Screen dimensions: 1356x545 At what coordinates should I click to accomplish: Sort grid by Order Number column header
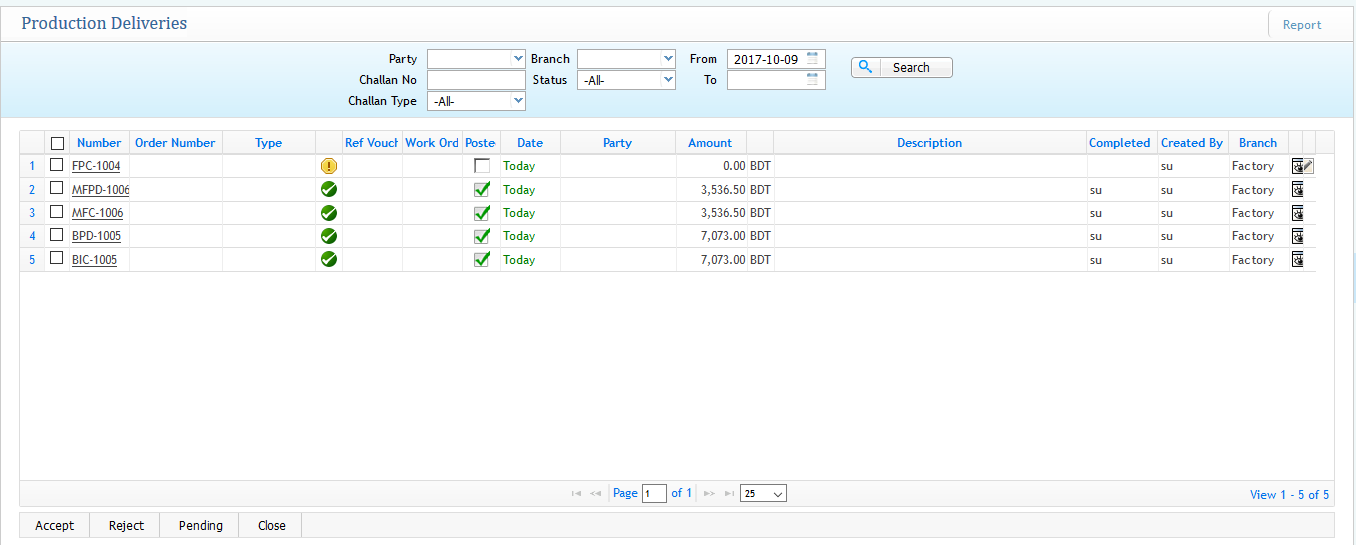[x=175, y=143]
